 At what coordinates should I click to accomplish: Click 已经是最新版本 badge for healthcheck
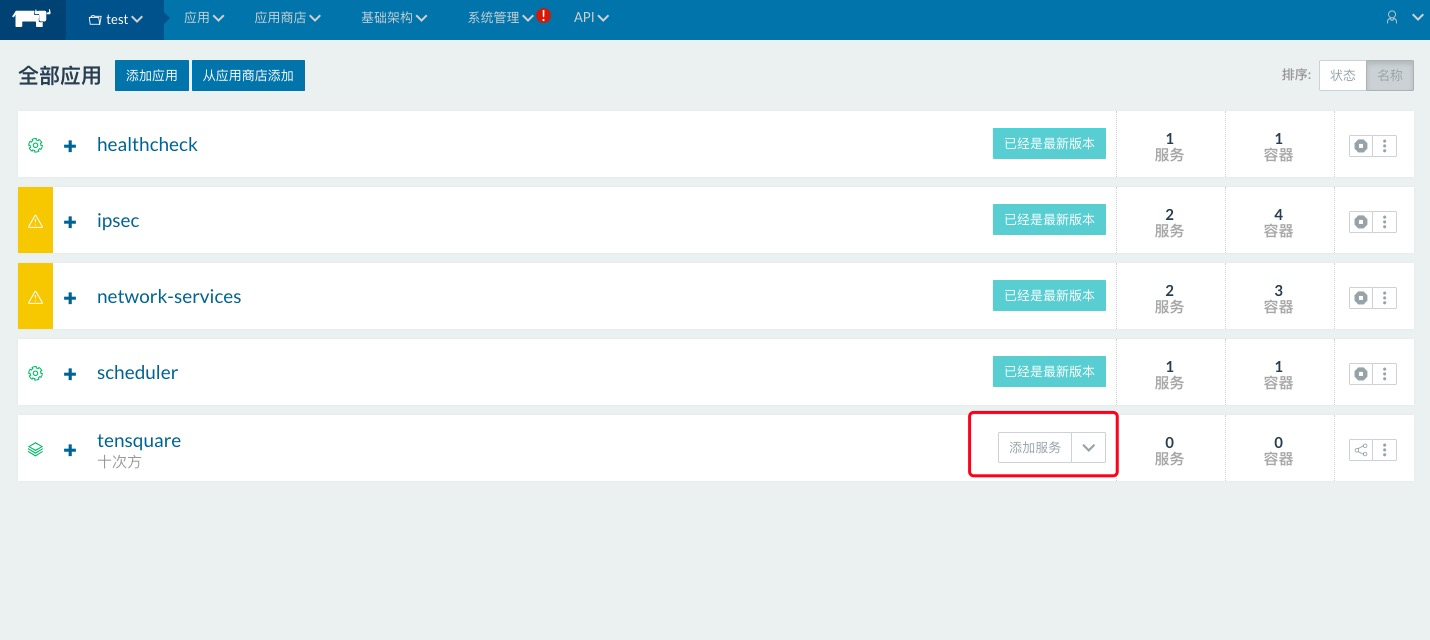point(1049,143)
